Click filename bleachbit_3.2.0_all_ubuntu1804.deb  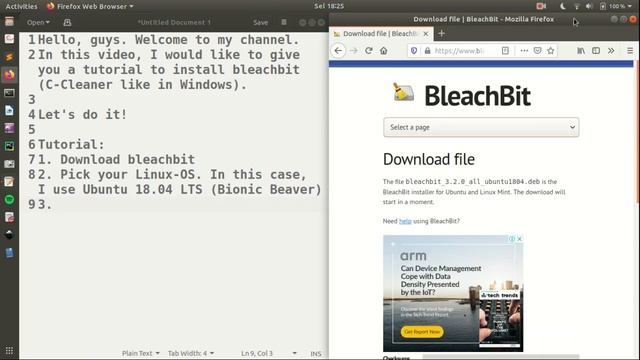click(473, 182)
